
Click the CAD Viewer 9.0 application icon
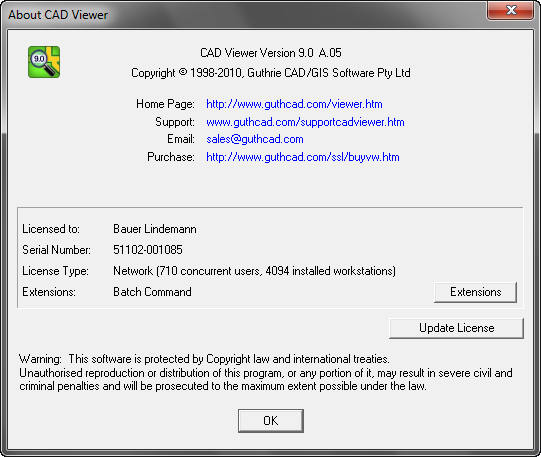tap(44, 62)
